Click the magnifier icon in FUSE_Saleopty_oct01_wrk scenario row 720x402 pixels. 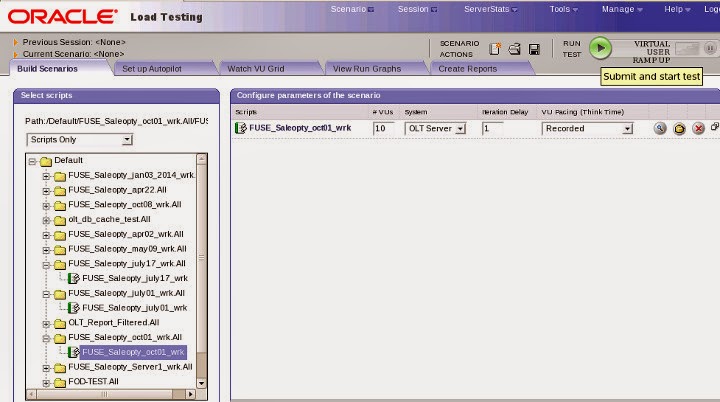click(x=660, y=128)
